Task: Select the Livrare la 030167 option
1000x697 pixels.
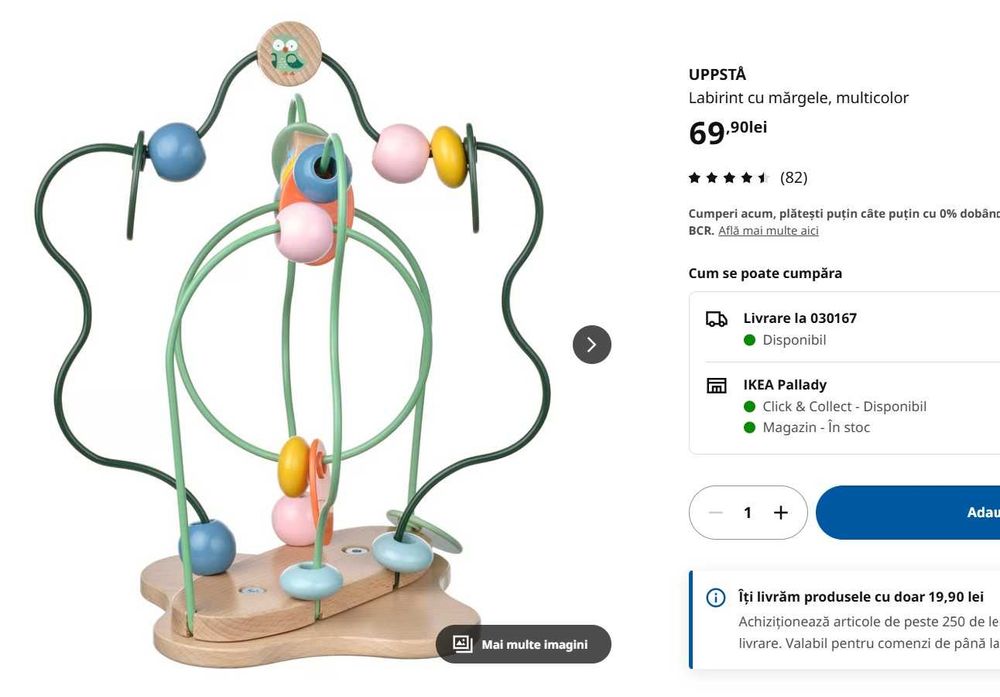Action: coord(844,328)
